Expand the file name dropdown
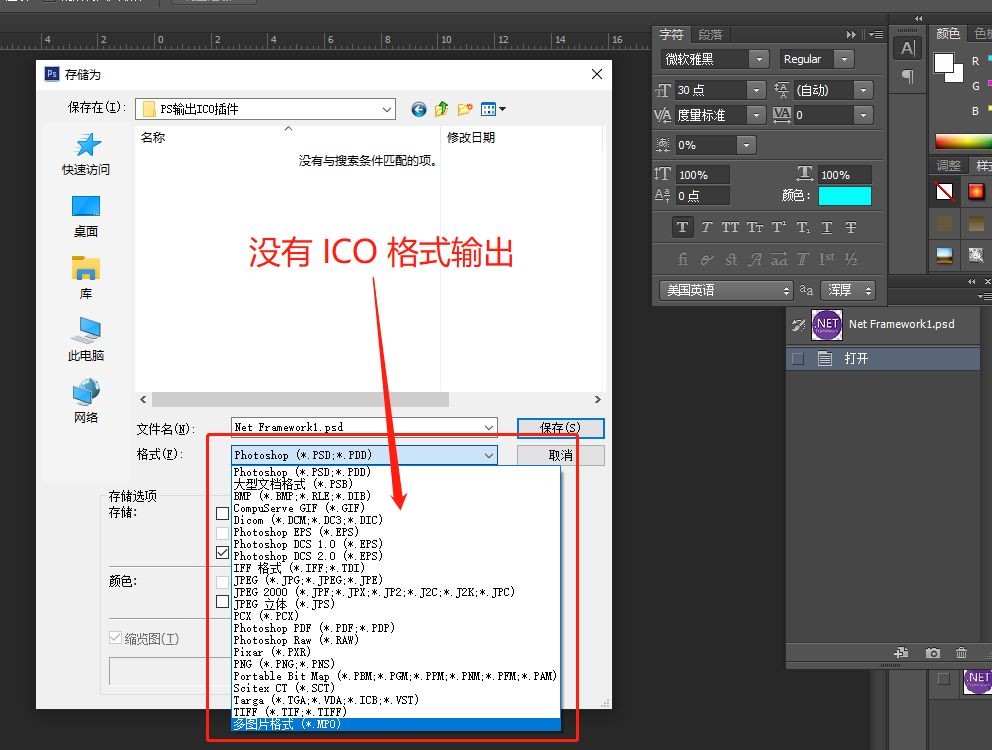 click(488, 428)
